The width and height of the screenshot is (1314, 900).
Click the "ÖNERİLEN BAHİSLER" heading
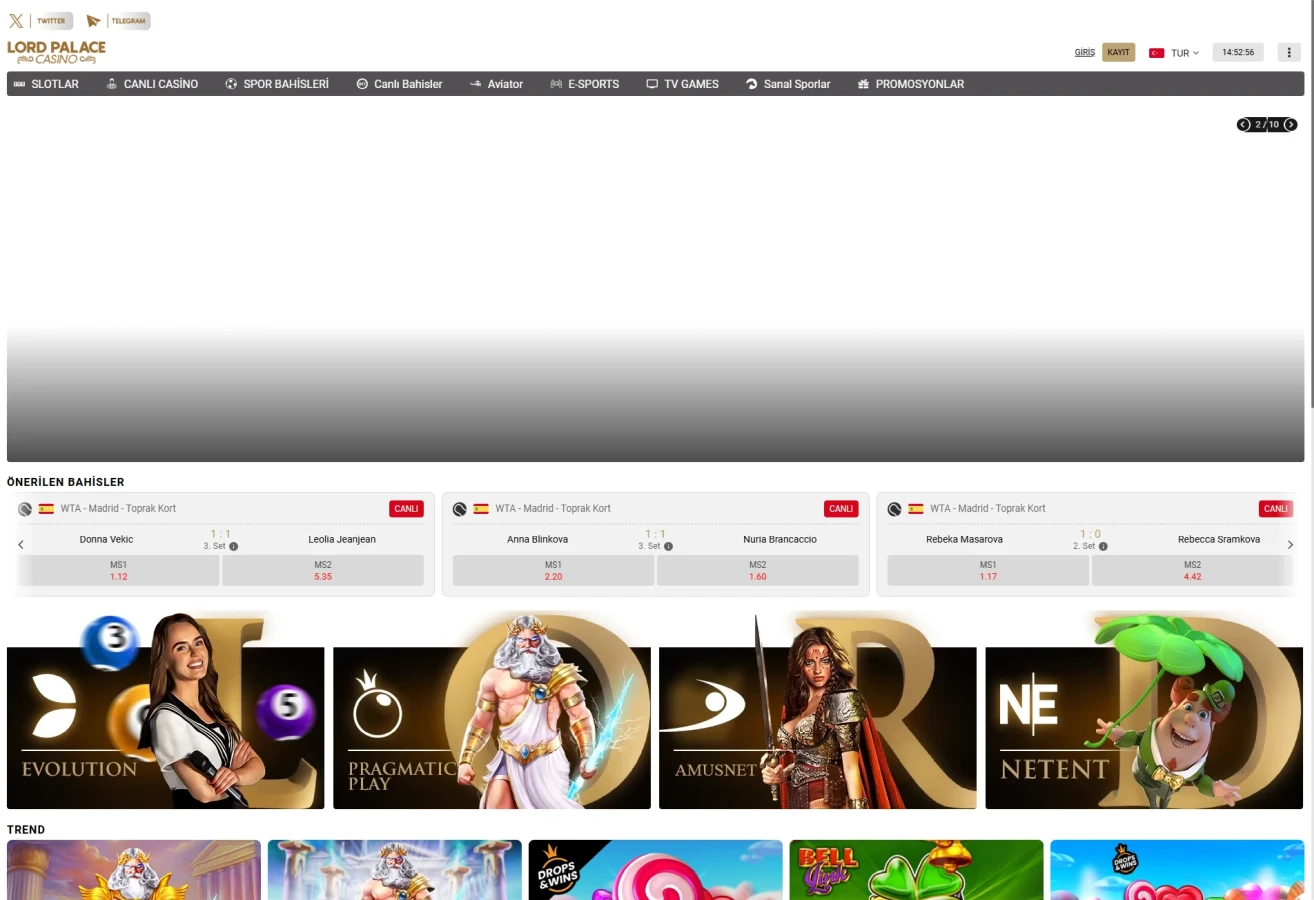click(x=66, y=482)
